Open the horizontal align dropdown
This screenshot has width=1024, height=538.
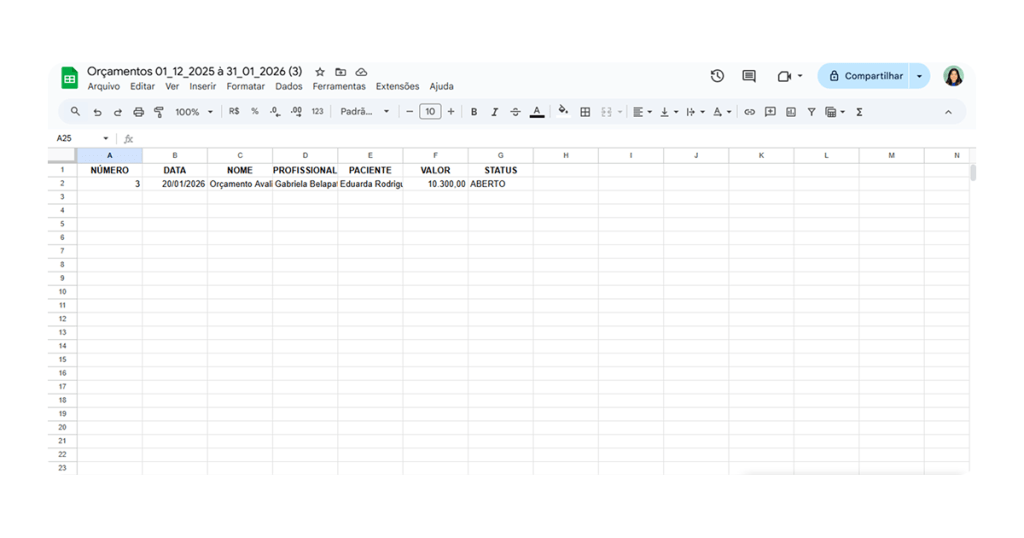point(642,112)
